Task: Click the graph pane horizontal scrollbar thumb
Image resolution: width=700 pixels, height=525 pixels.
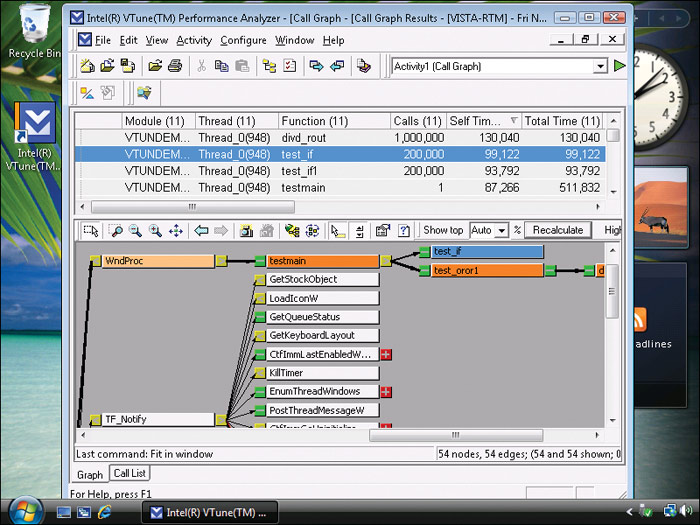Action: click(x=456, y=435)
